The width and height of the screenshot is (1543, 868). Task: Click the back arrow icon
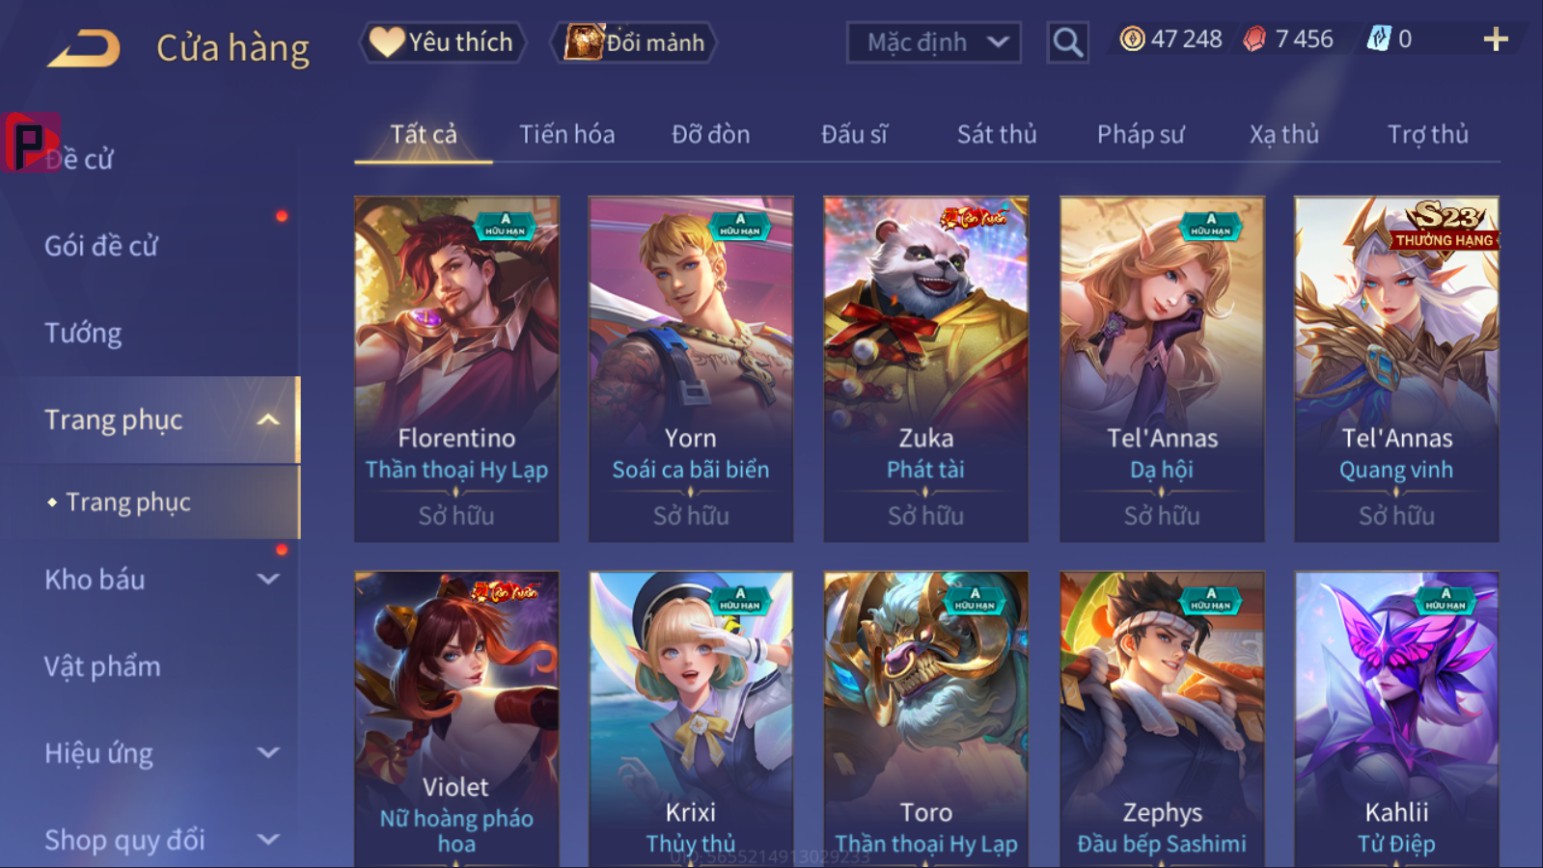tap(84, 47)
